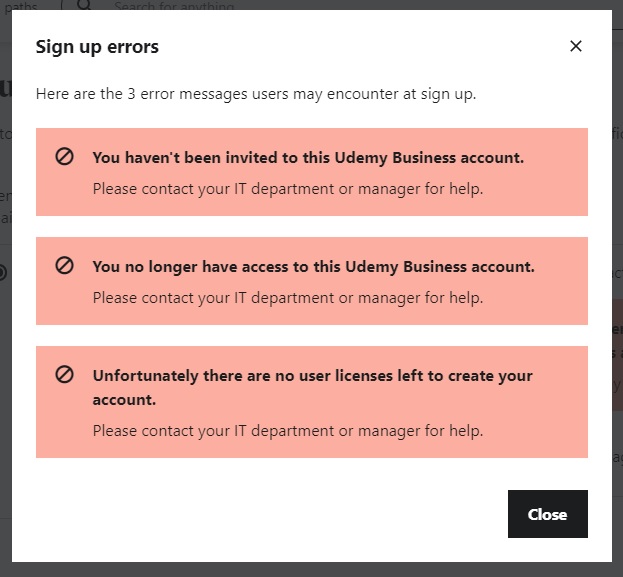Click the ban icon beside "haven't been invited"
This screenshot has width=623, height=577.
pos(64,157)
